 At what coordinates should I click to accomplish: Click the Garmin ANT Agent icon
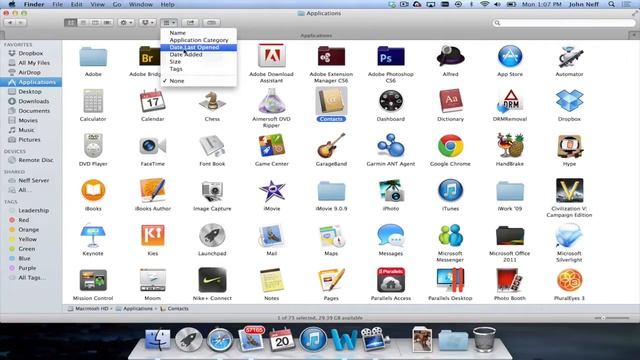[391, 146]
